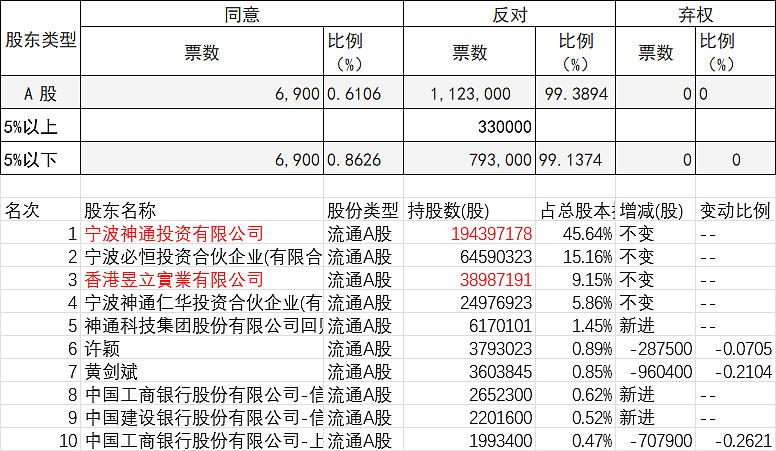
Task: Select cell showing -960400
Action: point(655,371)
